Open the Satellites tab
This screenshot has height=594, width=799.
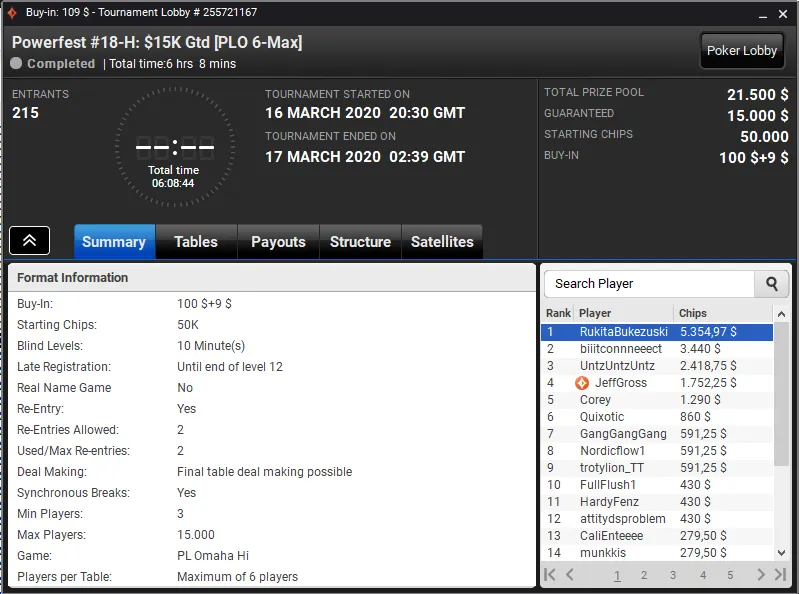pos(442,242)
